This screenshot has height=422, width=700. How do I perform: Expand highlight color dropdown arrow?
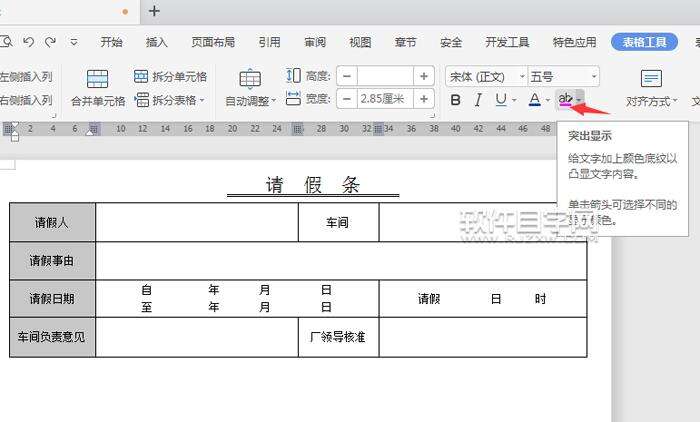[579, 99]
